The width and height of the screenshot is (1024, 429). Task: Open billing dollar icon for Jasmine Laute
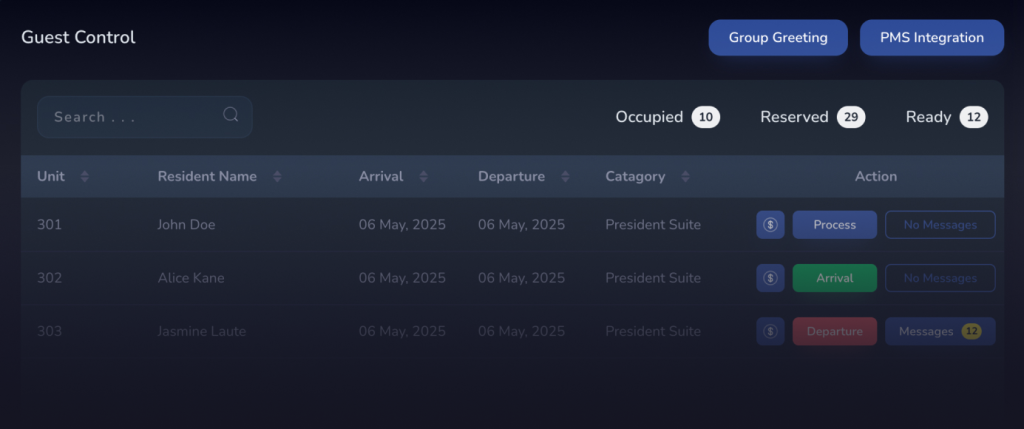pos(771,332)
